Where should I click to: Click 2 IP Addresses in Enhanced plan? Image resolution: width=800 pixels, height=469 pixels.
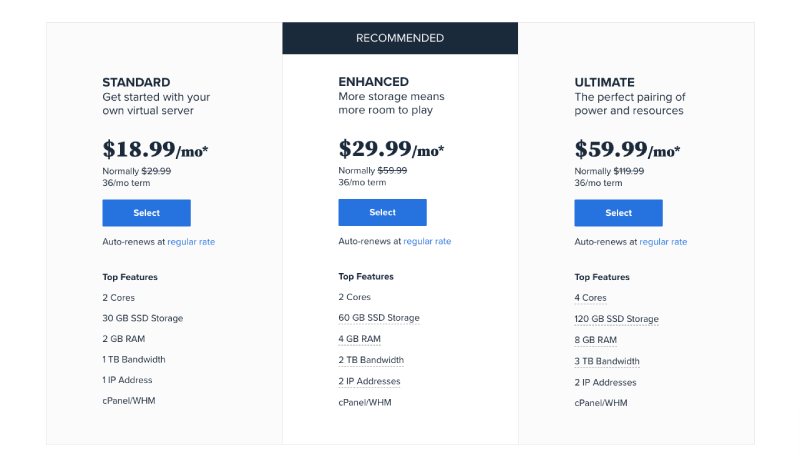369,381
